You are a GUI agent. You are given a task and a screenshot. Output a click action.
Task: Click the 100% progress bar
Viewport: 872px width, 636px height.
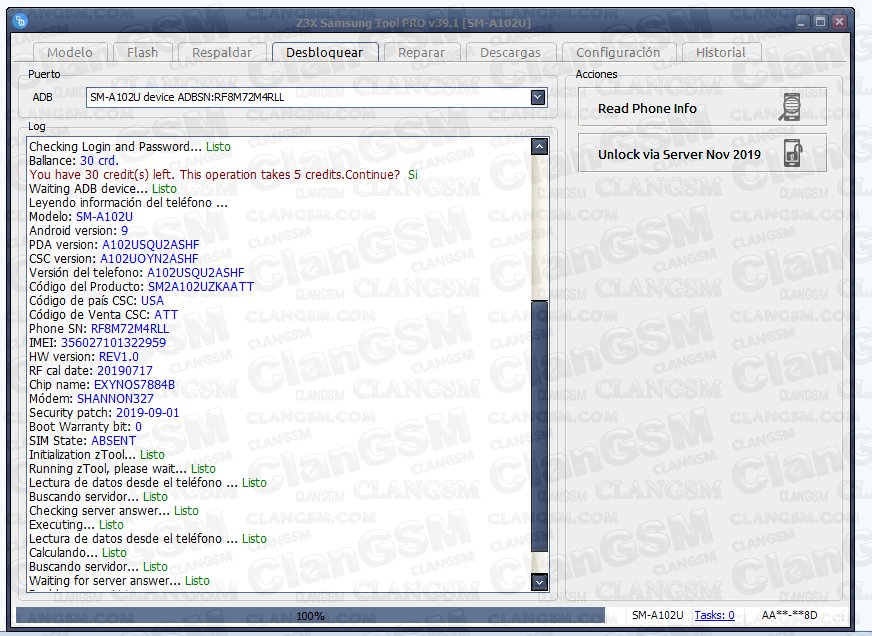310,615
